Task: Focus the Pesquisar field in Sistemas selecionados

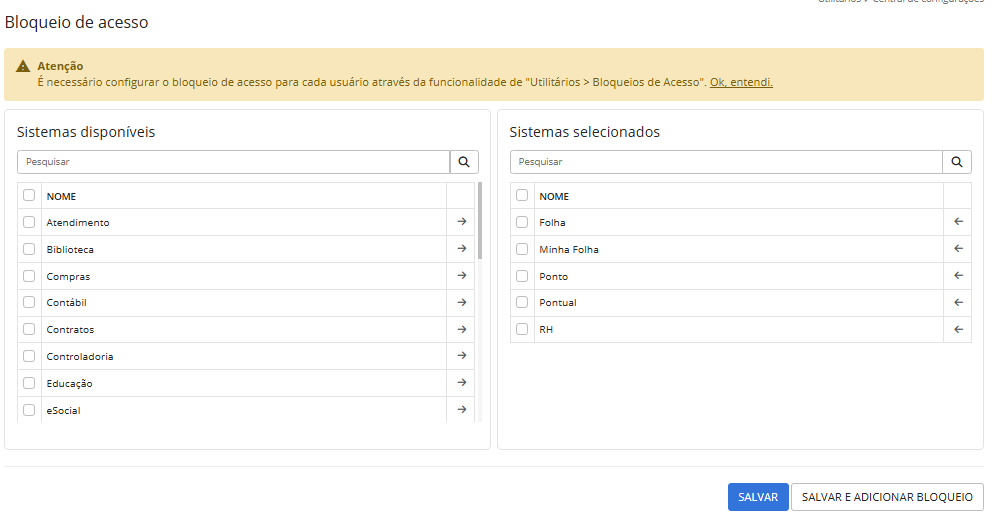Action: pos(726,161)
